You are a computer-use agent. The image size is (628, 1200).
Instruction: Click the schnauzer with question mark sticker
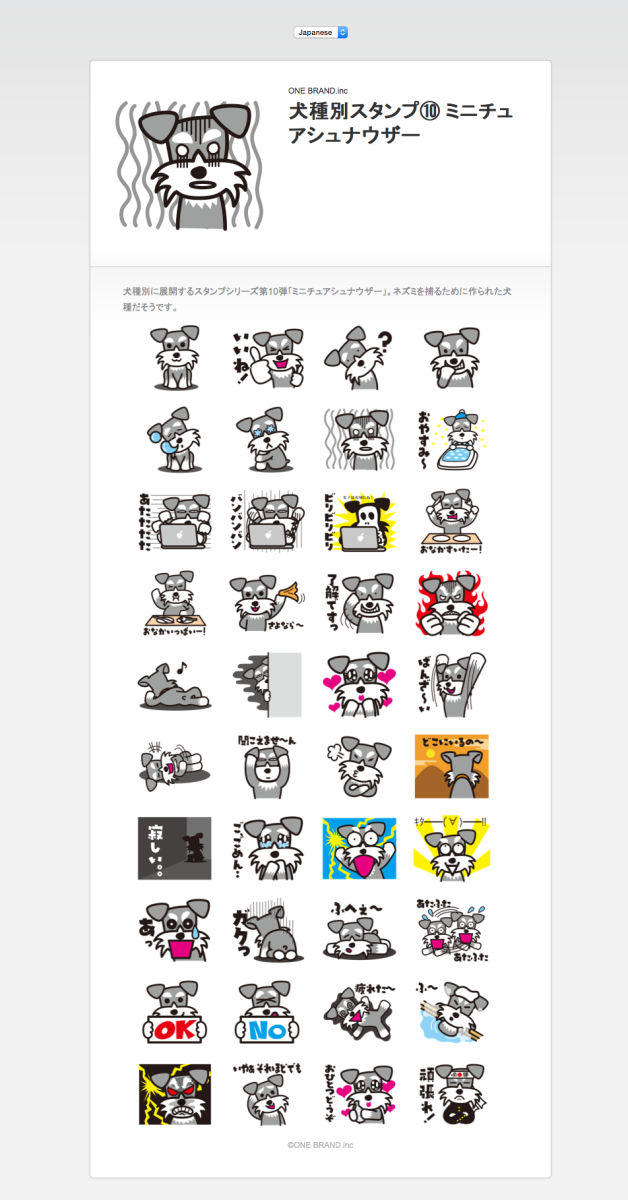(x=359, y=358)
